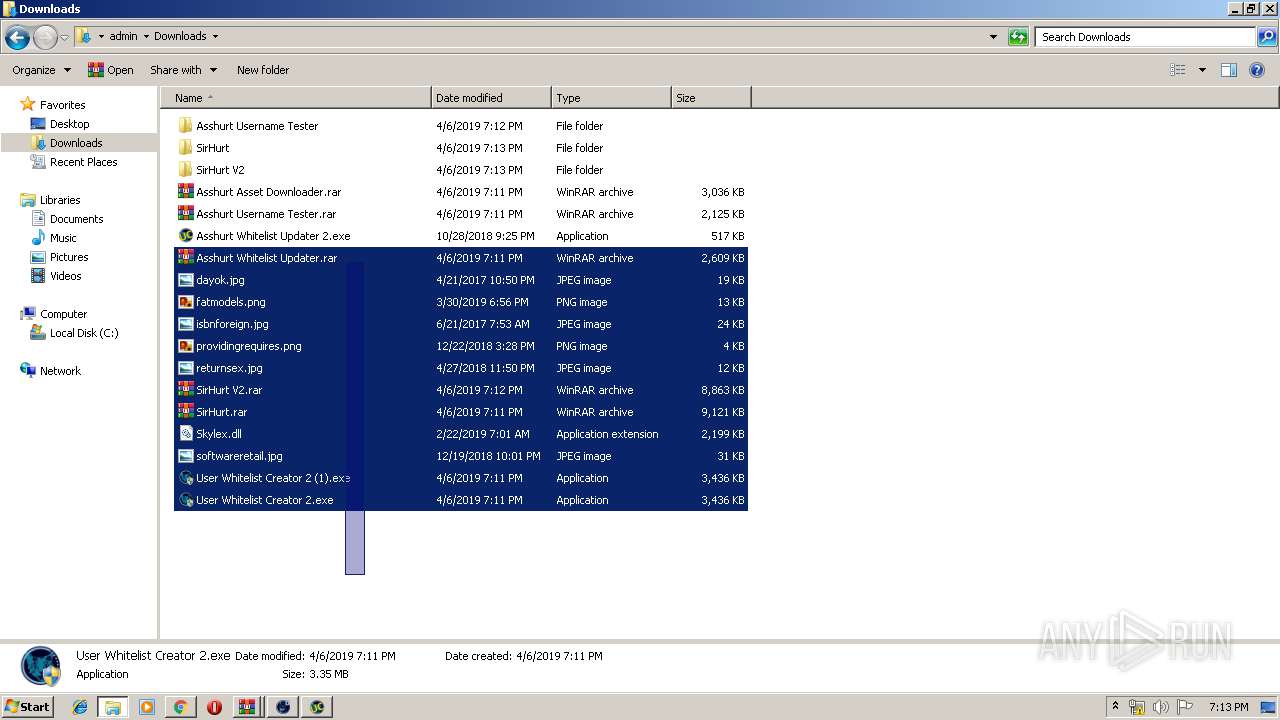Open Music library

(x=63, y=238)
